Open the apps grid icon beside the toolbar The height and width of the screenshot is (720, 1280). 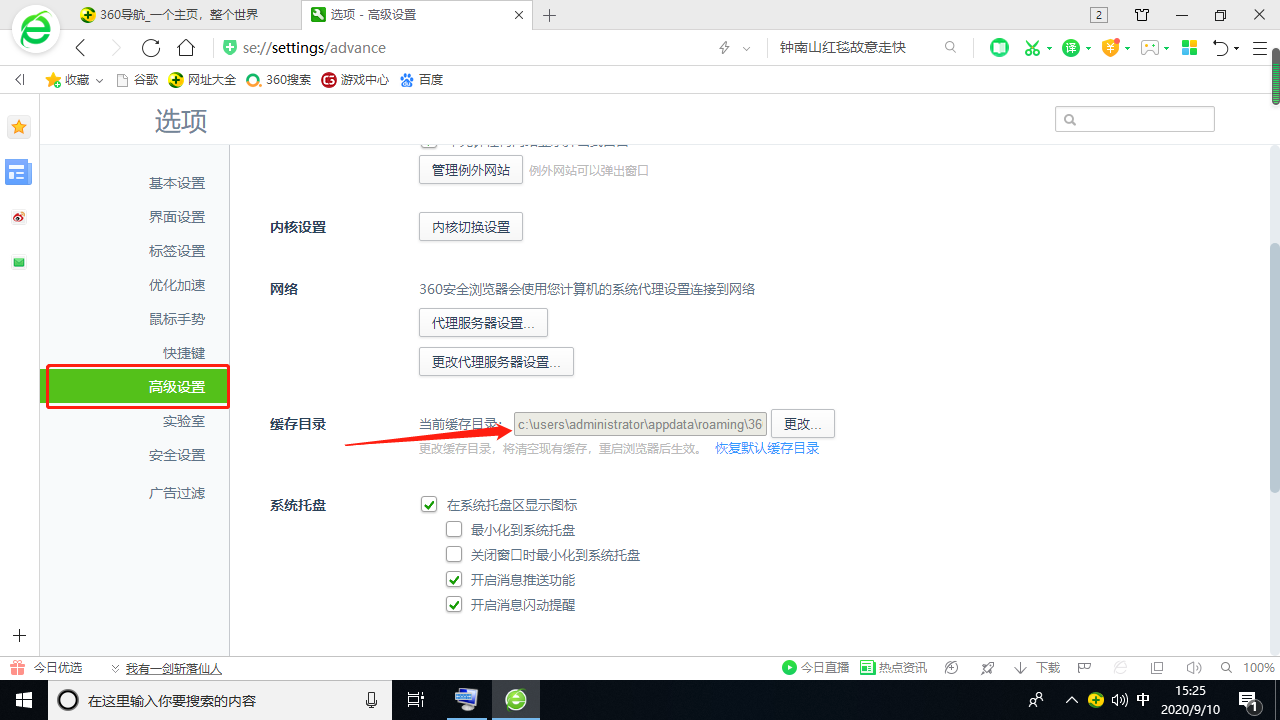pos(1189,47)
